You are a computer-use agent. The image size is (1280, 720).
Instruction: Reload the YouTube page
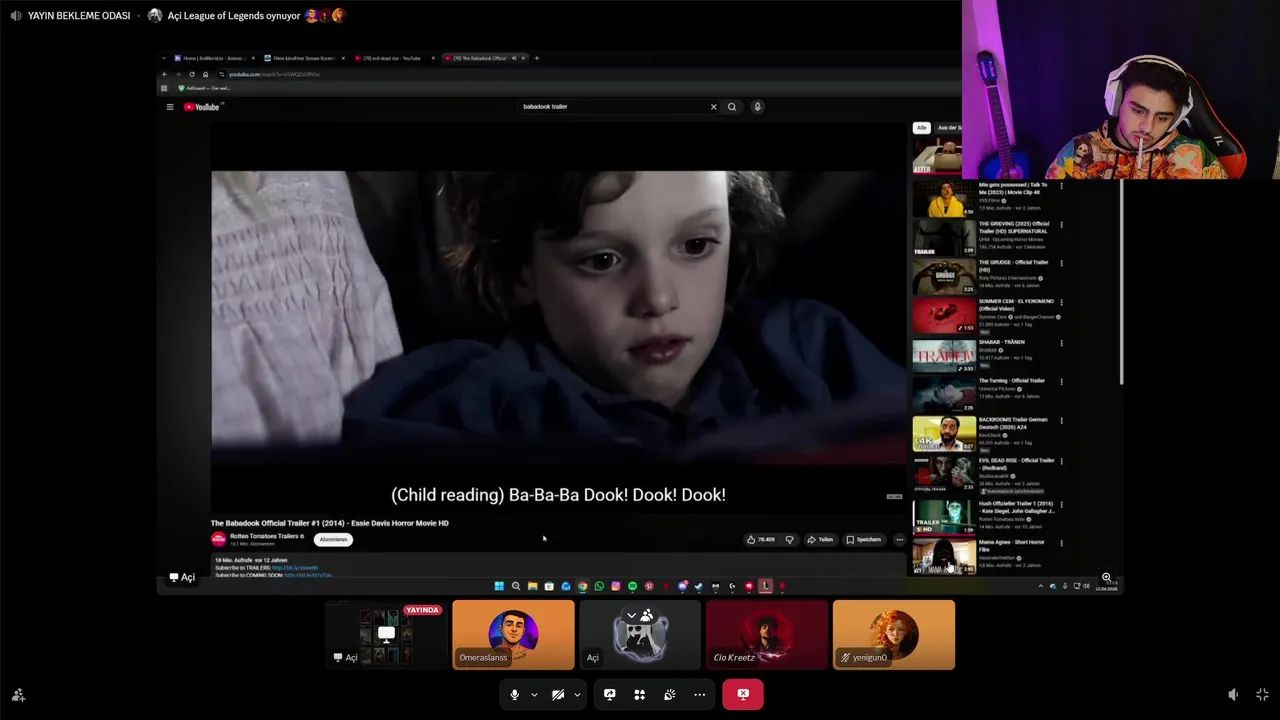tap(192, 74)
